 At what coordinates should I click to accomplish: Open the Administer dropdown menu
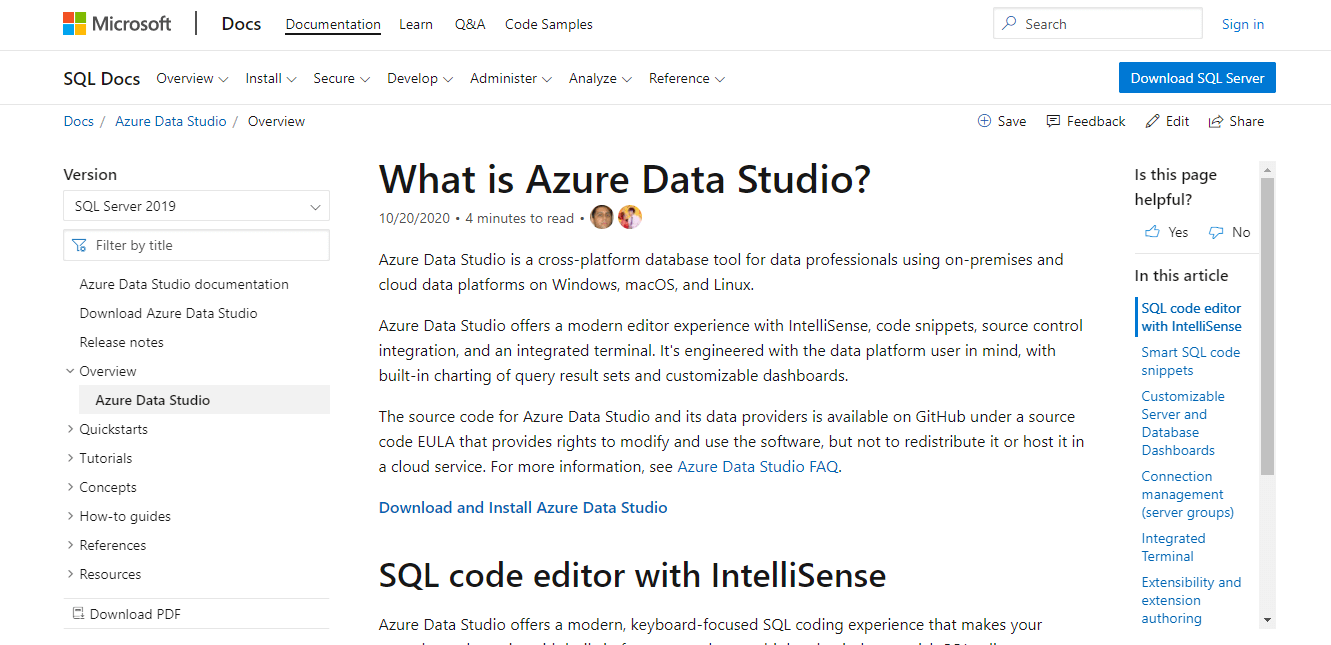coord(511,78)
